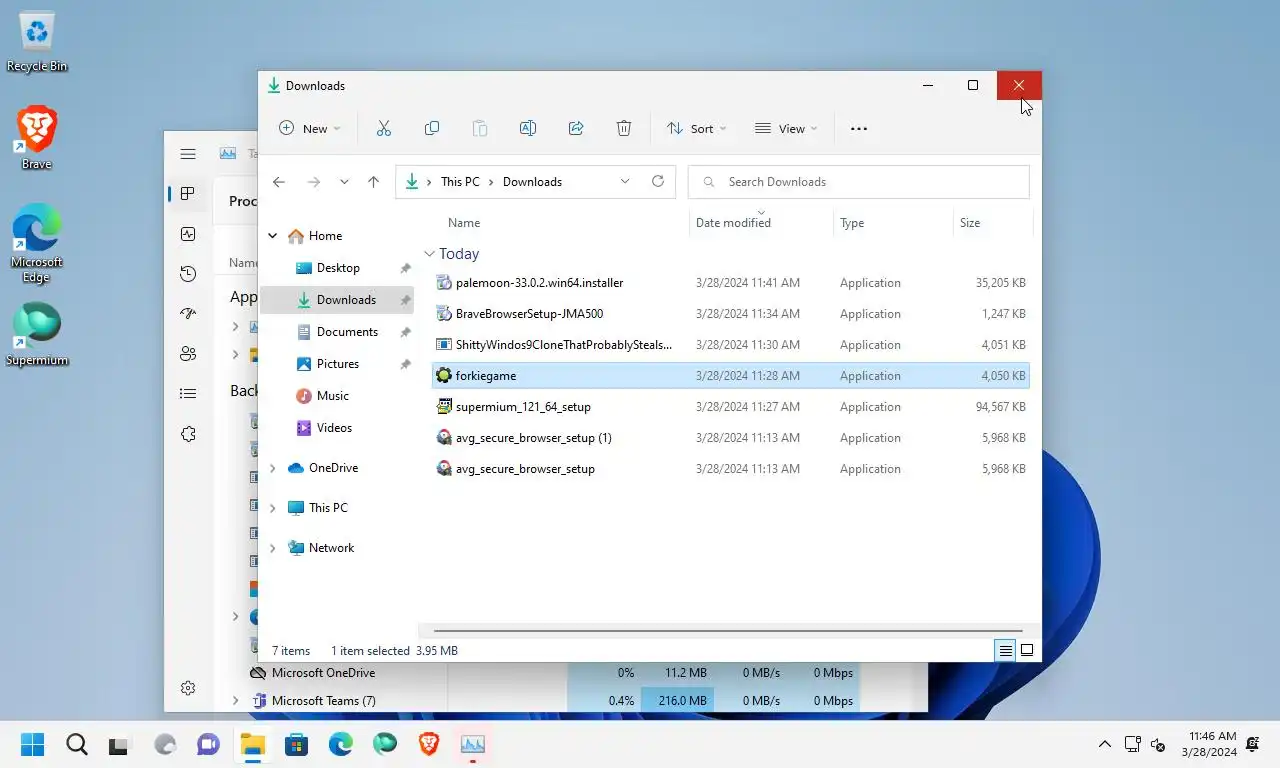The width and height of the screenshot is (1280, 768).
Task: Open taskbar Search icon
Action: (77, 744)
